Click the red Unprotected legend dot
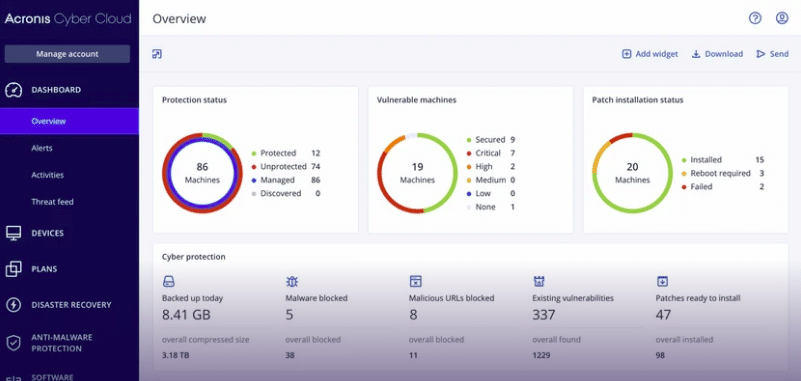Viewport: 801px width, 381px height. (254, 167)
